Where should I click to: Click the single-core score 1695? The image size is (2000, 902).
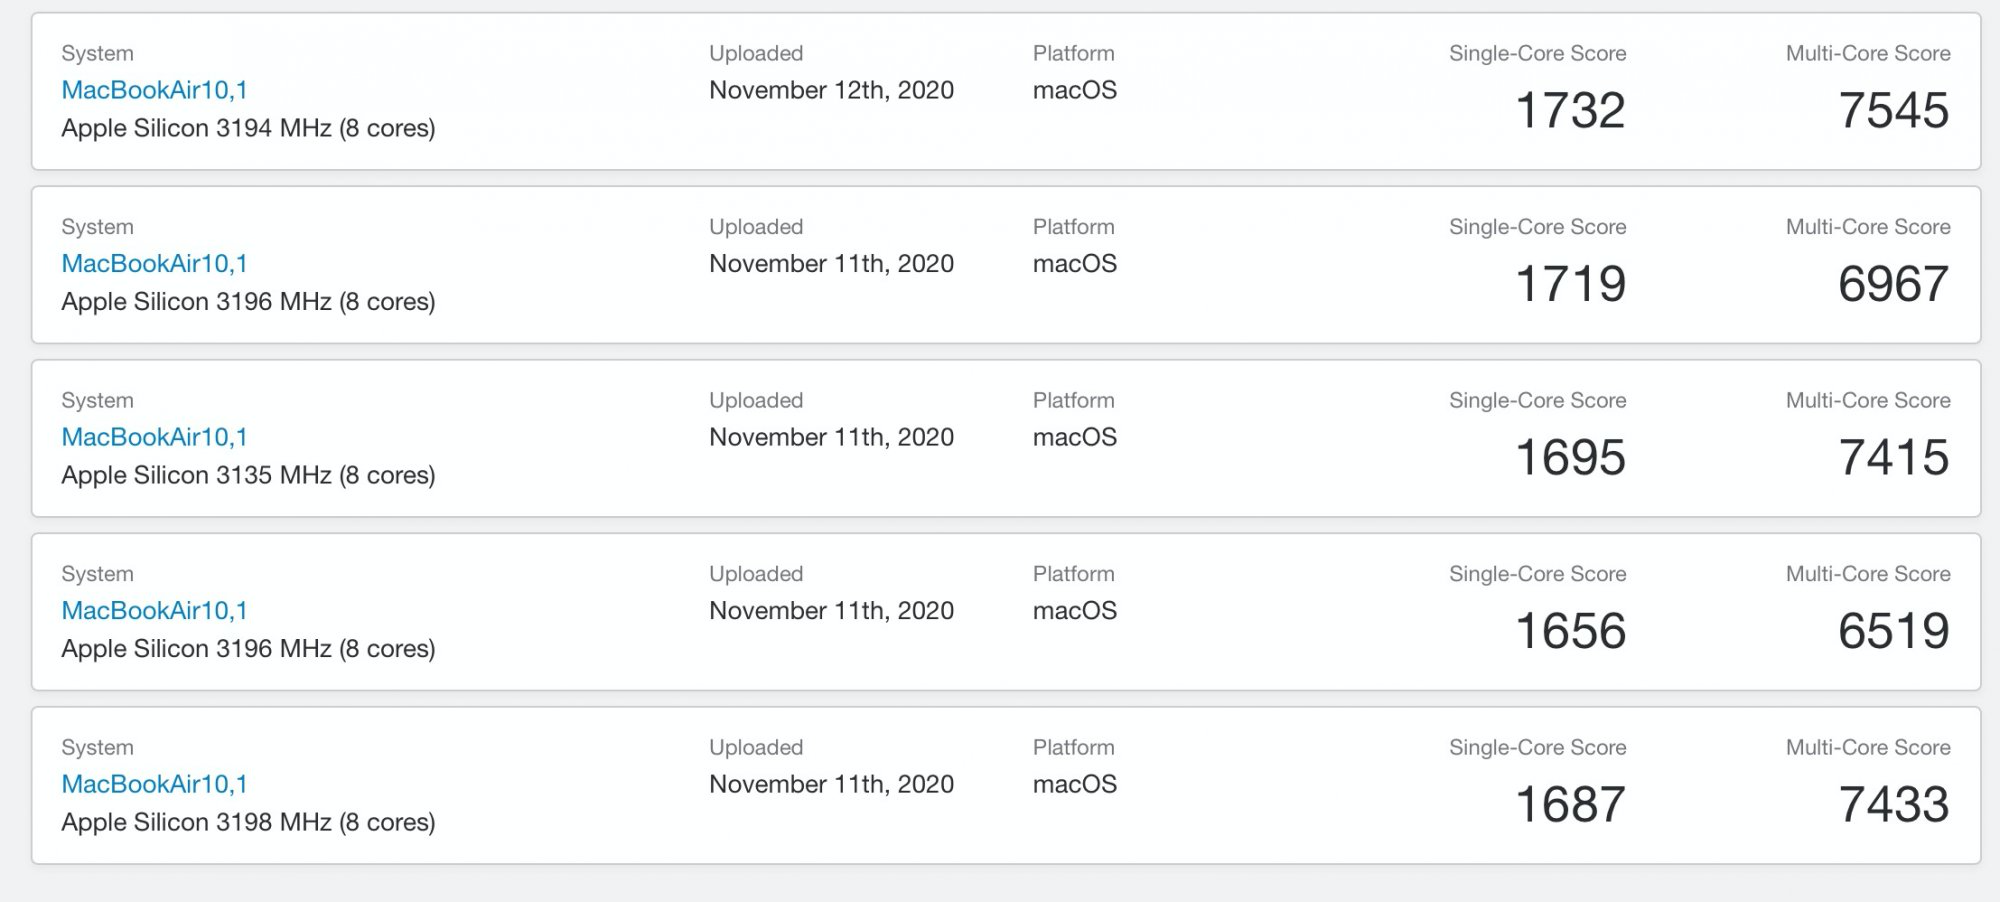coord(1571,457)
